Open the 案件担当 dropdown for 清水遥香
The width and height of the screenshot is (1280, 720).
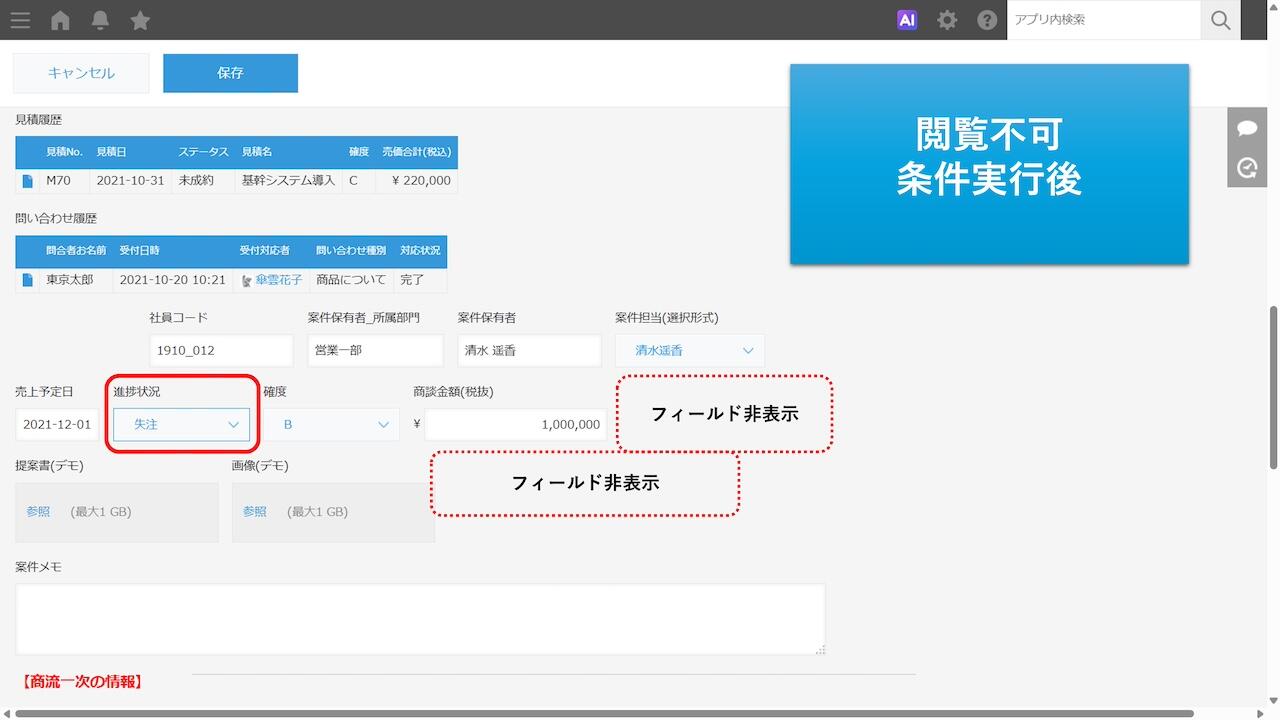(x=689, y=350)
